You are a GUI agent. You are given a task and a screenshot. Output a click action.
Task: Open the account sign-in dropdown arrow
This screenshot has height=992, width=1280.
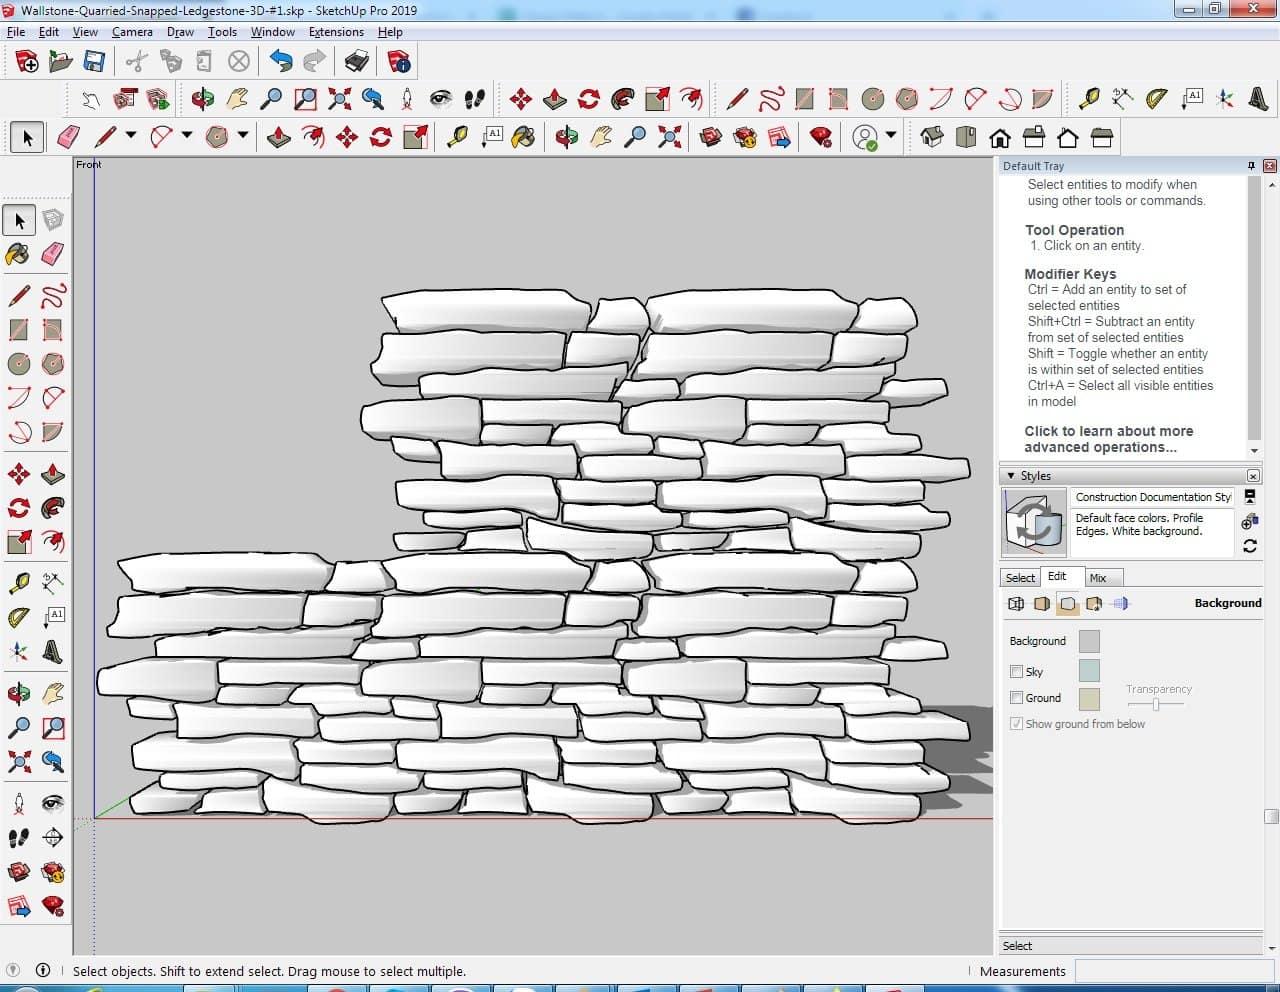(x=890, y=136)
